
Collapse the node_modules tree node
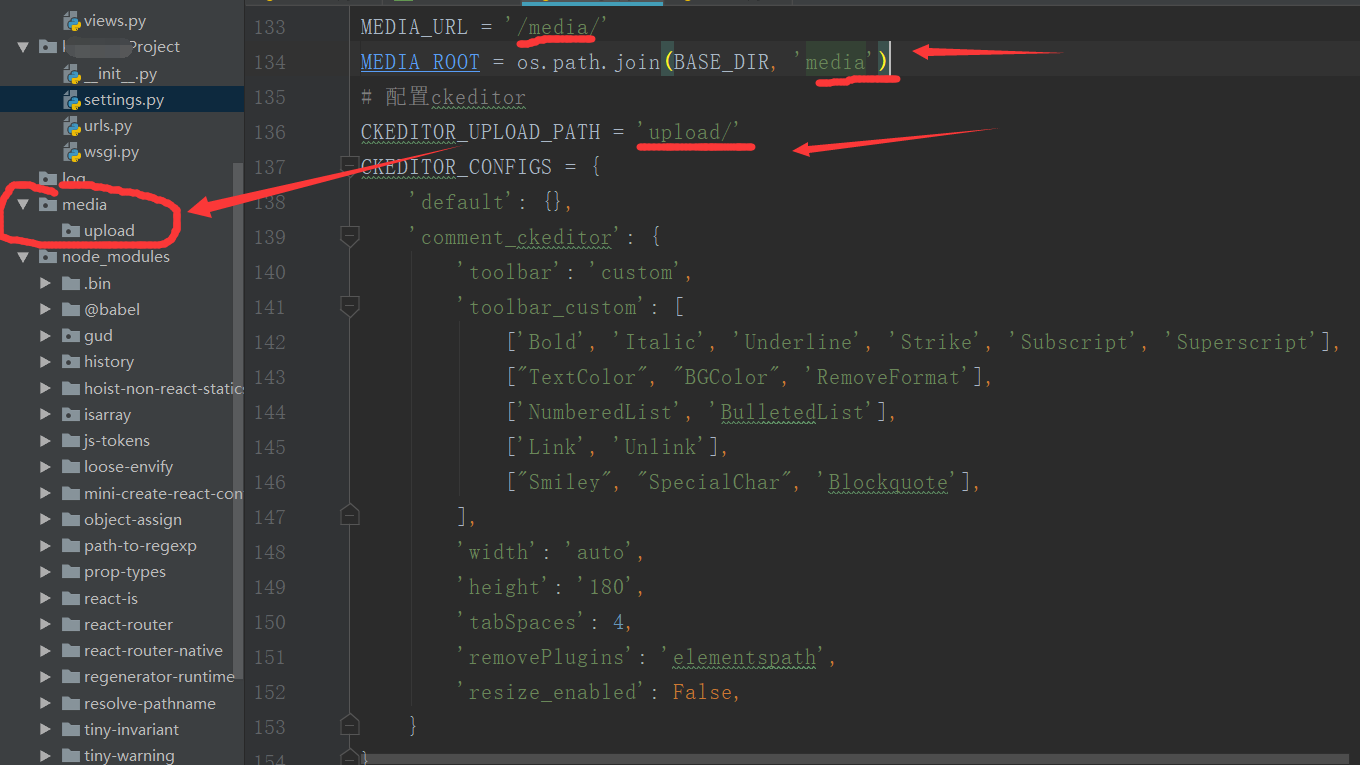click(24, 256)
